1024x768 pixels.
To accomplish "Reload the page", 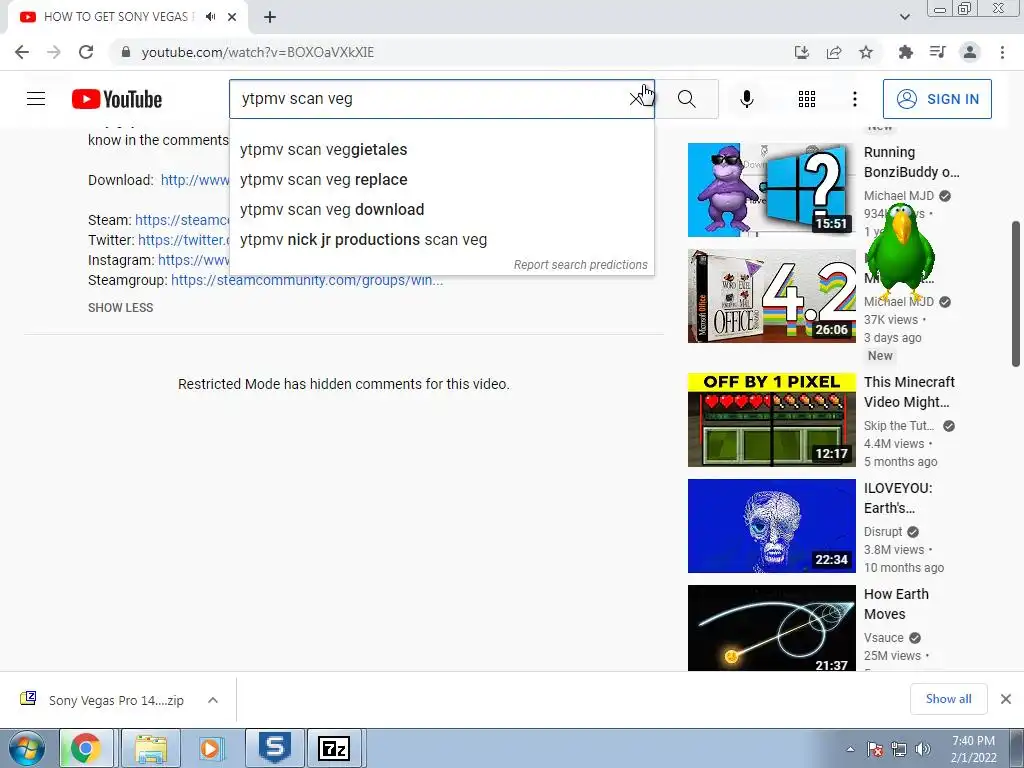I will pyautogui.click(x=86, y=52).
